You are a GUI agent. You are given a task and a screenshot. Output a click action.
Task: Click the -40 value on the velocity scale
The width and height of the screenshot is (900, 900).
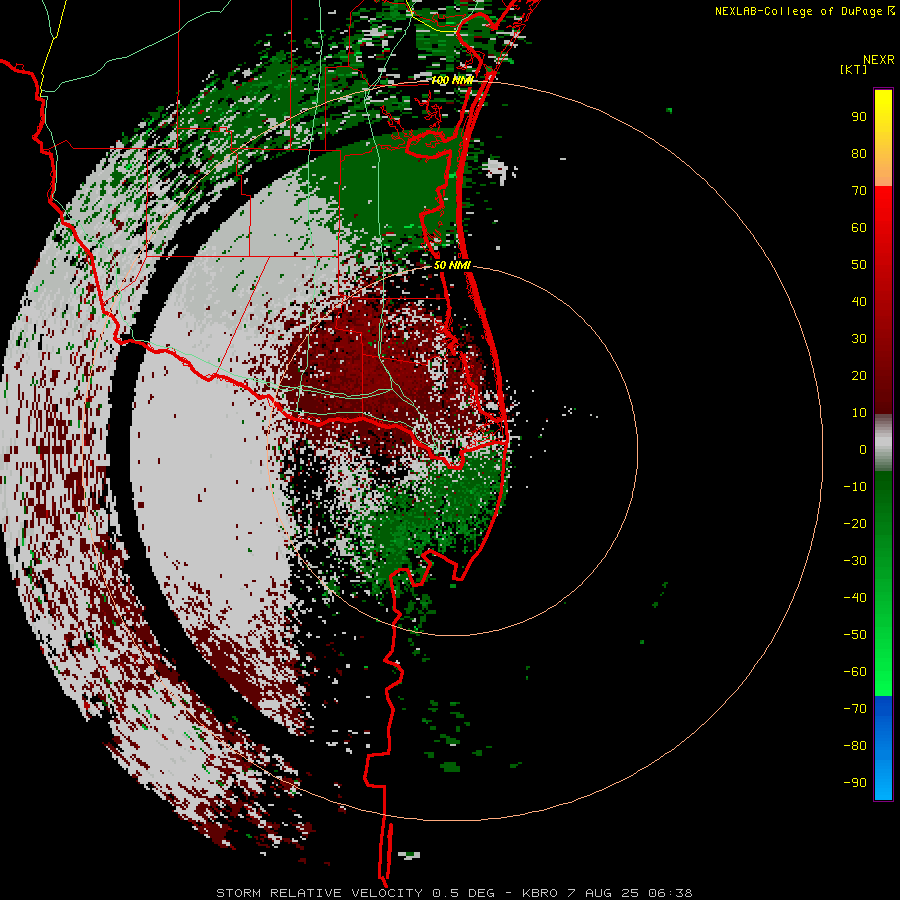855,598
